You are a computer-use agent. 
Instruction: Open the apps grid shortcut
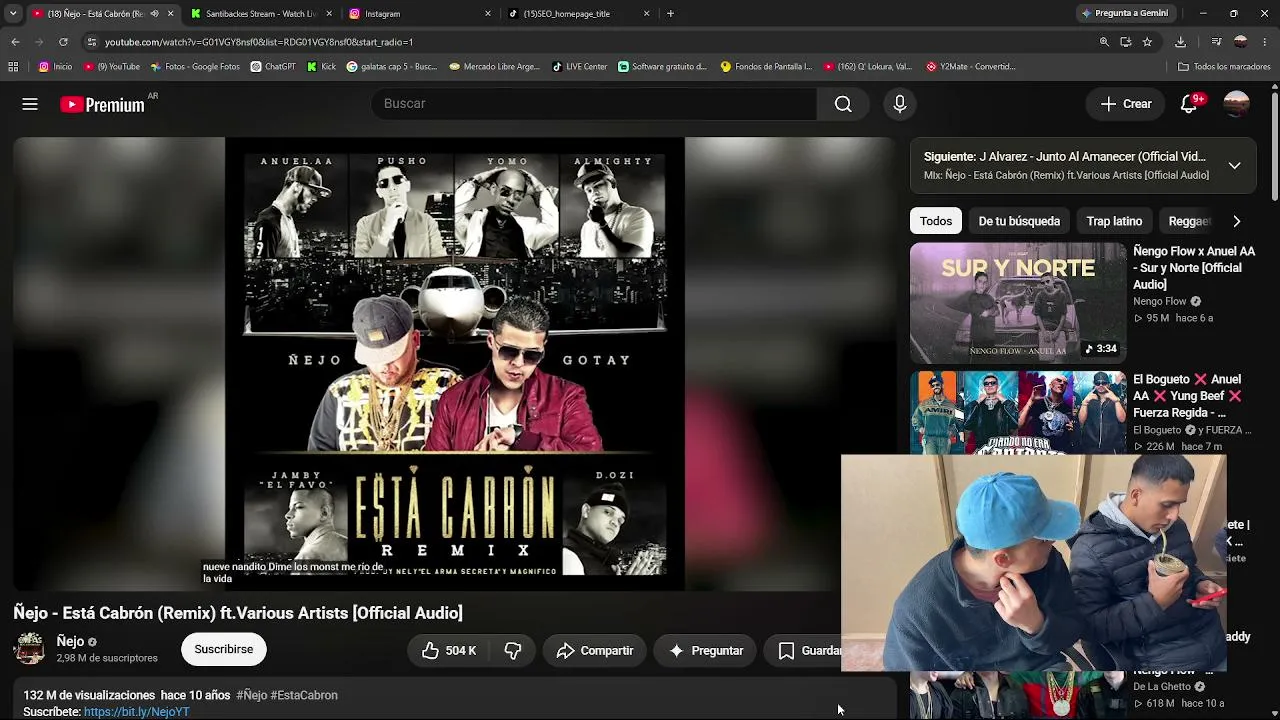point(13,67)
